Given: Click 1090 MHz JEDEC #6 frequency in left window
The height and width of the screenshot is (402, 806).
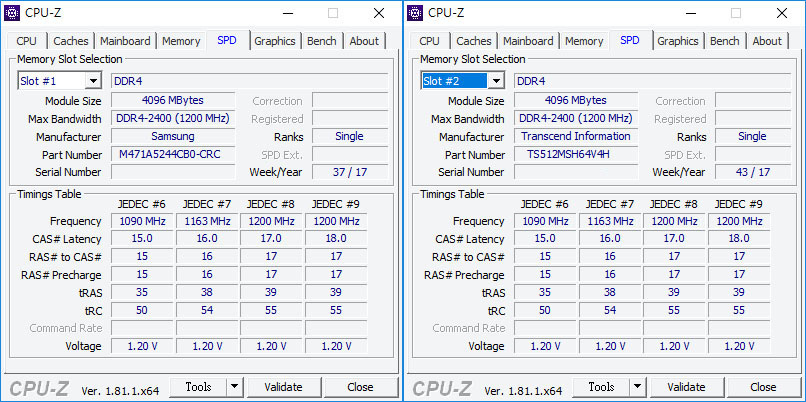Looking at the screenshot, I should point(142,221).
